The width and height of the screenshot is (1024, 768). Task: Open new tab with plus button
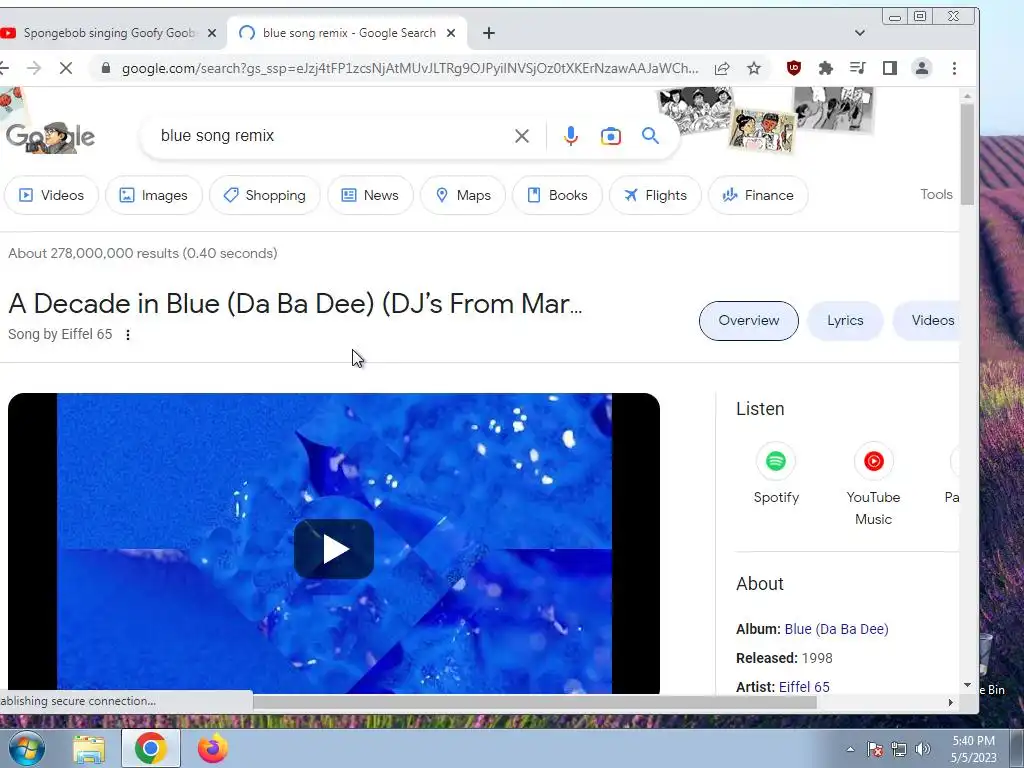tap(488, 33)
